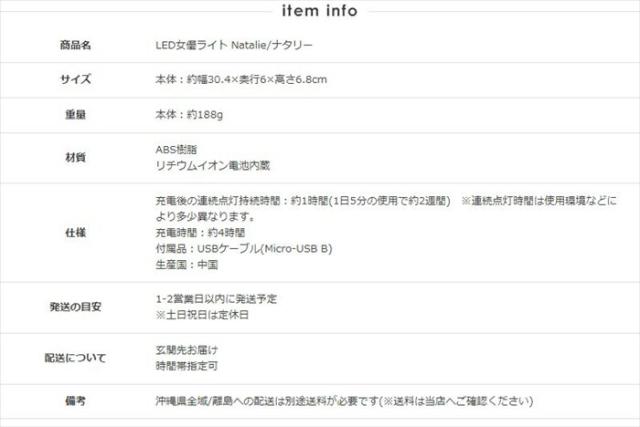Click the '生産国：中国' line
The width and height of the screenshot is (640, 427).
(x=187, y=265)
